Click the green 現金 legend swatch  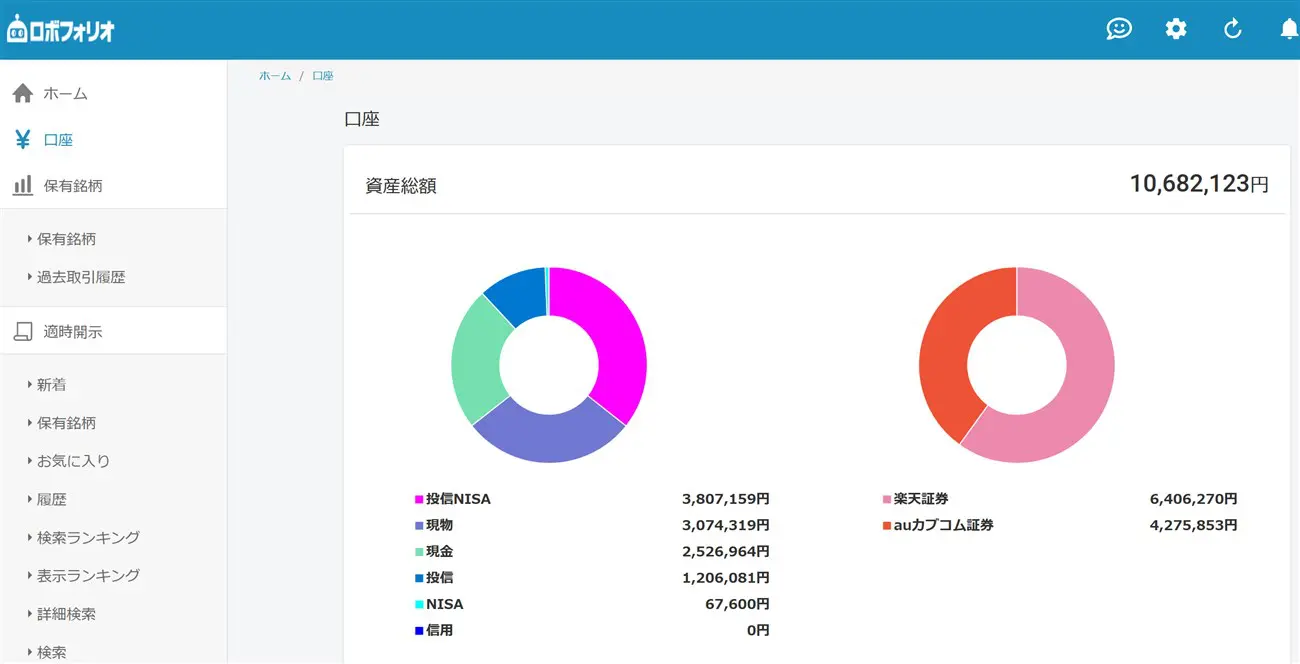419,551
